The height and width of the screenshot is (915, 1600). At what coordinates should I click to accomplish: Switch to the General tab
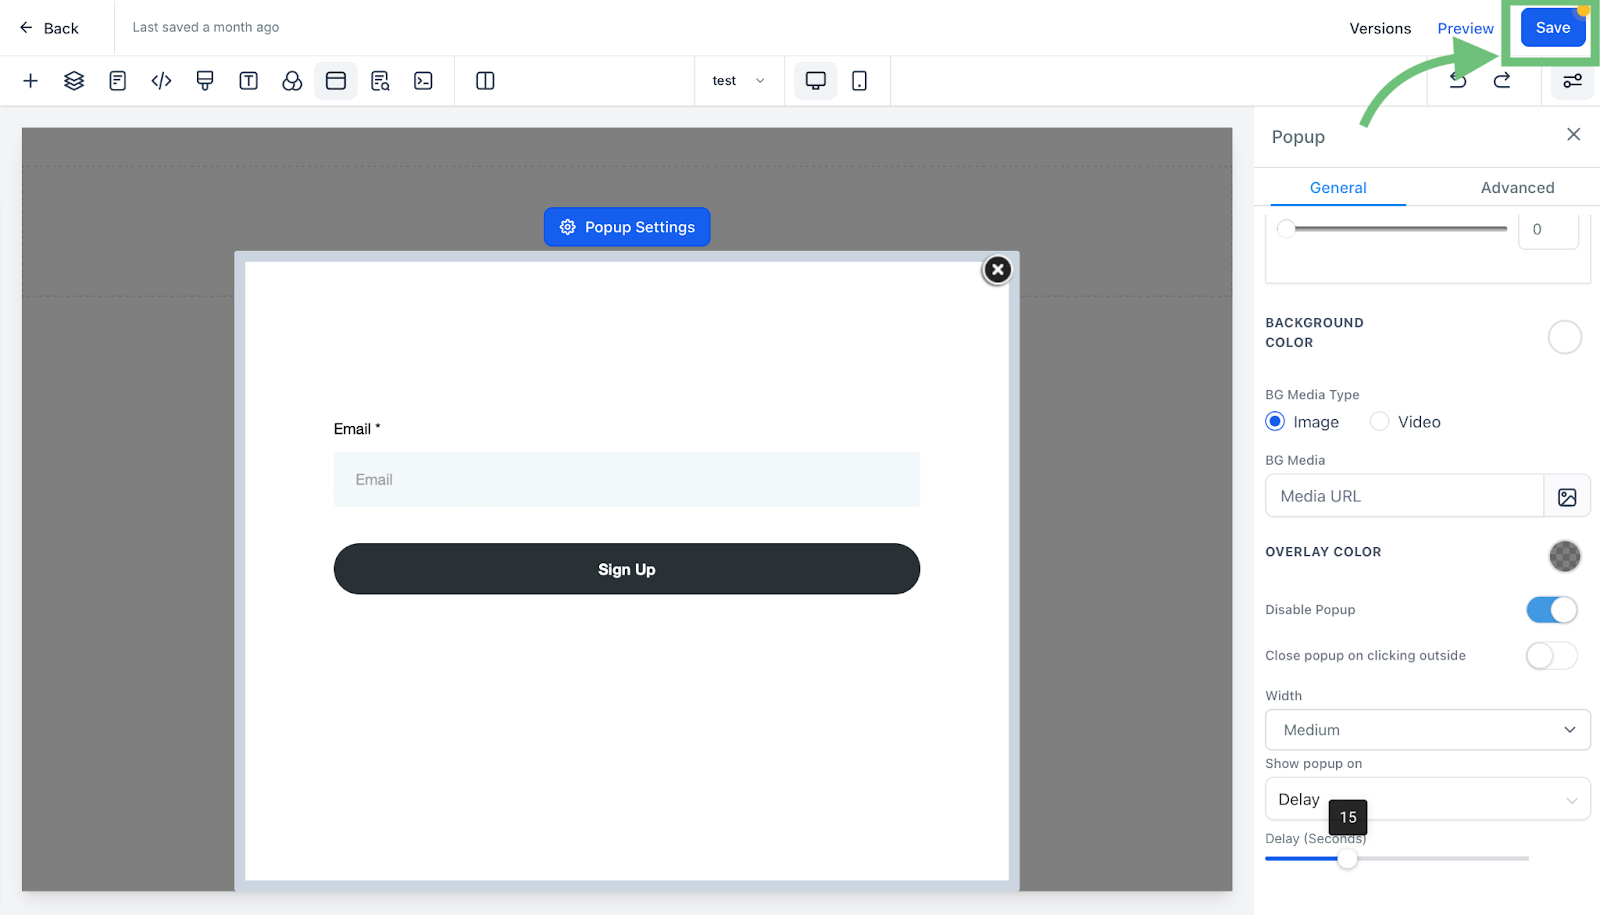(1338, 188)
